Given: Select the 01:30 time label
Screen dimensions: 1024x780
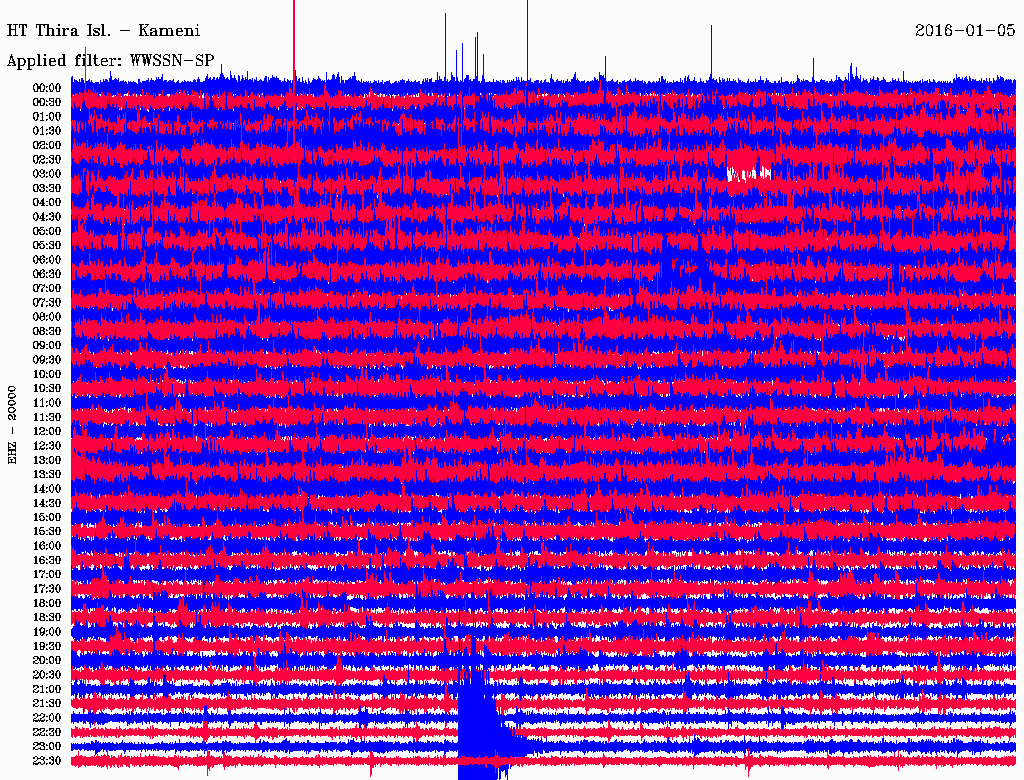Looking at the screenshot, I should coord(47,131).
